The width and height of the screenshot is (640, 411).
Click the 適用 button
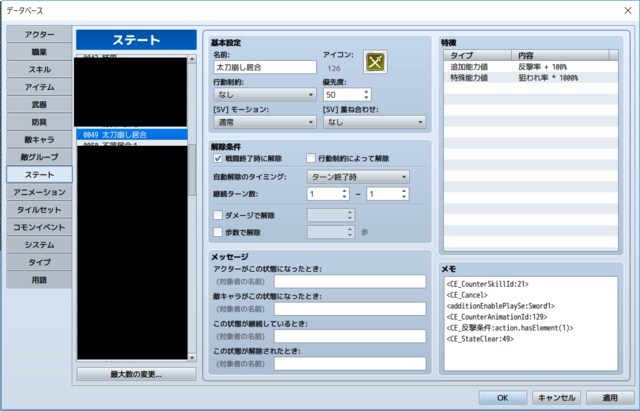click(610, 398)
